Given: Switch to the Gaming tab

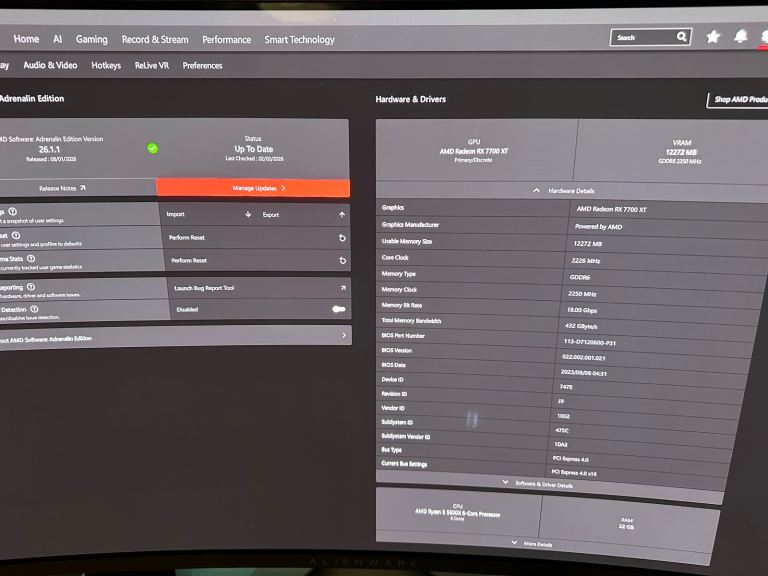Looking at the screenshot, I should click(x=91, y=39).
